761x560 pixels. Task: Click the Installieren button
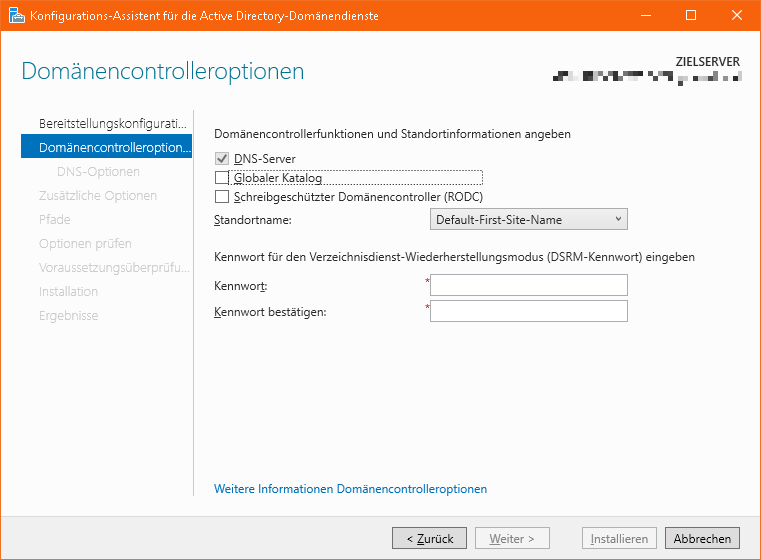(620, 538)
